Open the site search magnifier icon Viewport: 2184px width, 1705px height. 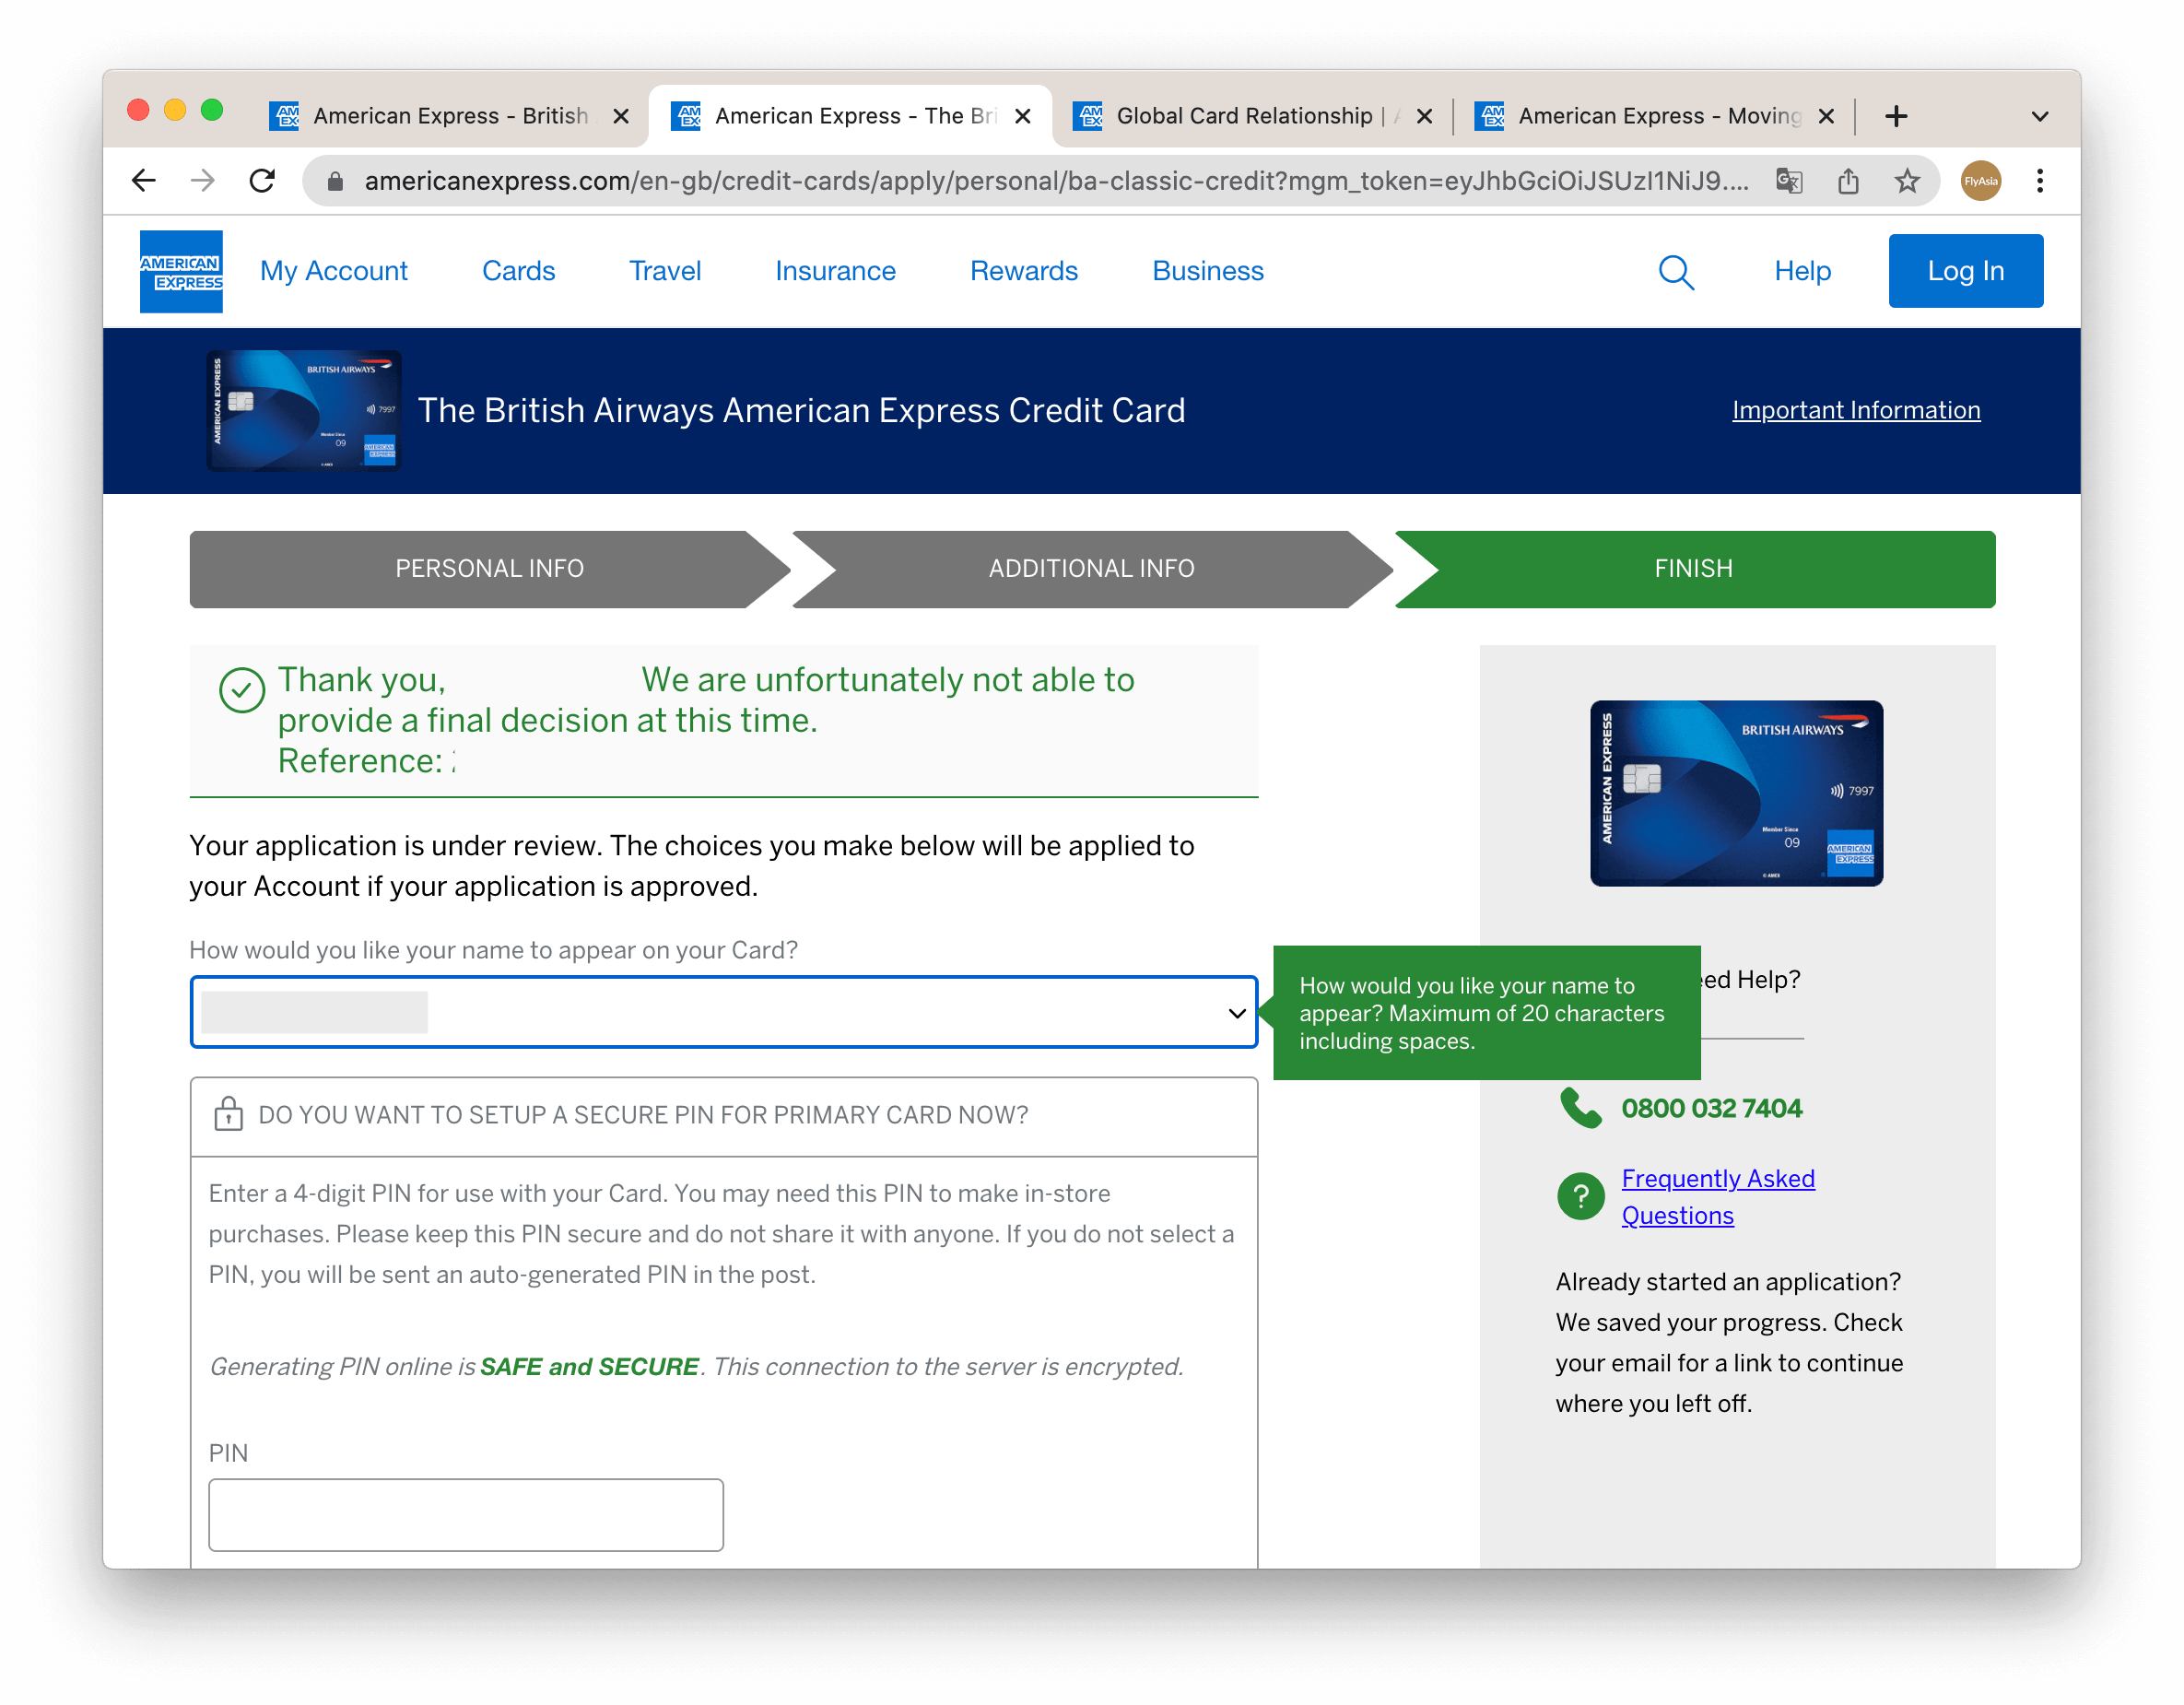1676,271
